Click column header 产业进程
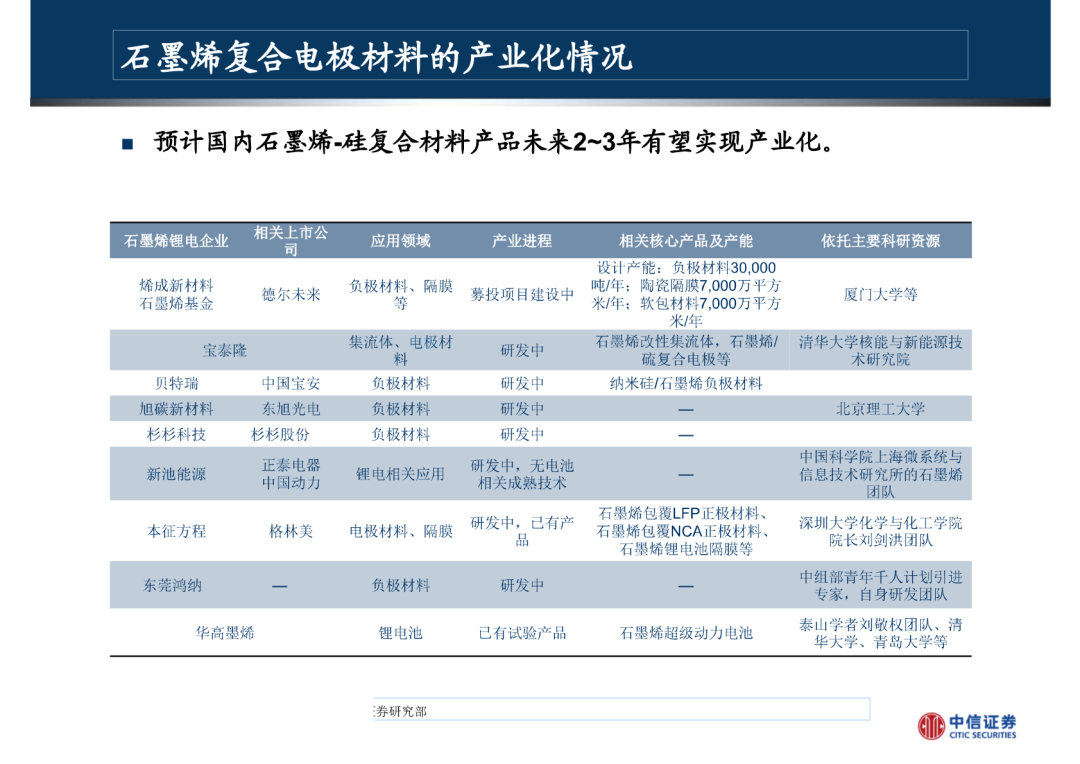 pyautogui.click(x=521, y=240)
